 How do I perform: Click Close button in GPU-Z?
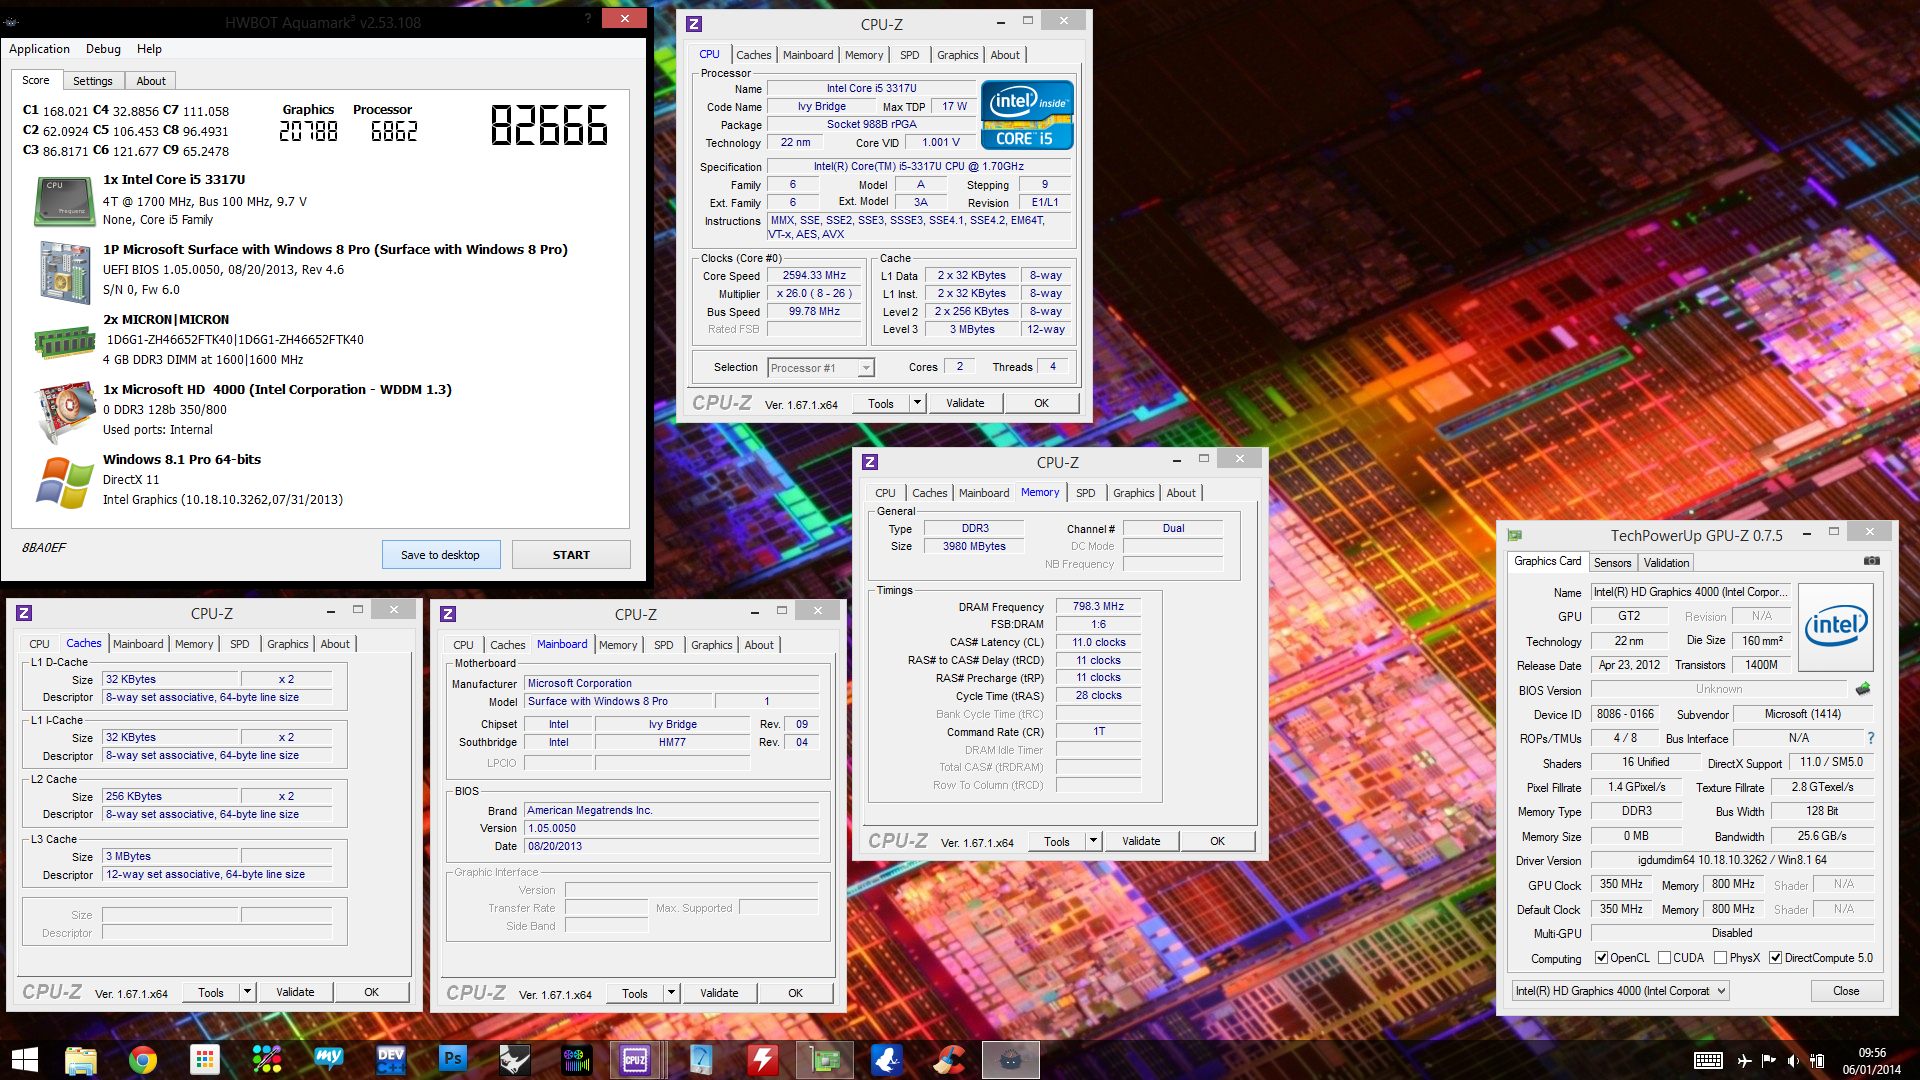click(x=1846, y=991)
